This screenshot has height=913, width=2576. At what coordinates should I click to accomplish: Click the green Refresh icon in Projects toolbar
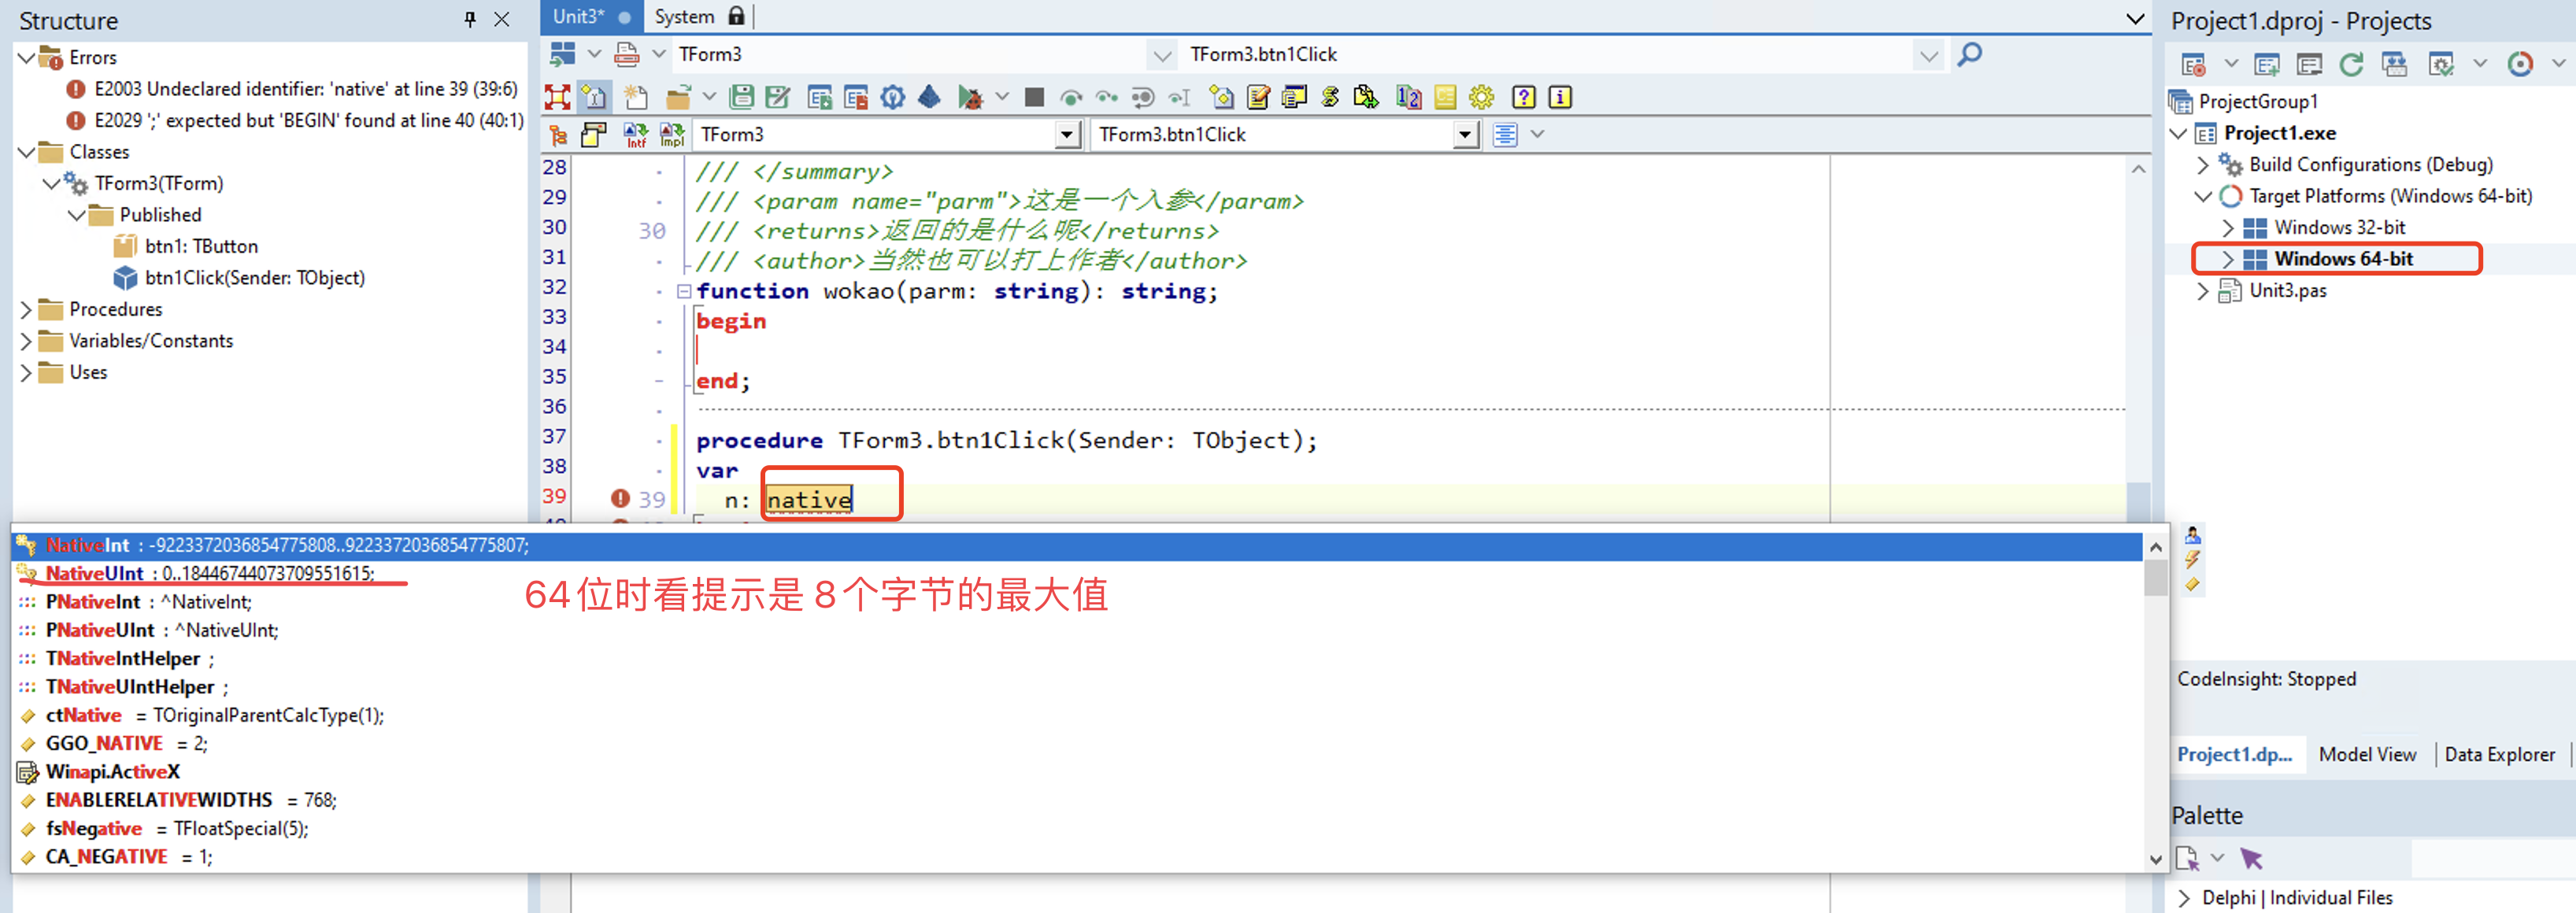pyautogui.click(x=2350, y=65)
